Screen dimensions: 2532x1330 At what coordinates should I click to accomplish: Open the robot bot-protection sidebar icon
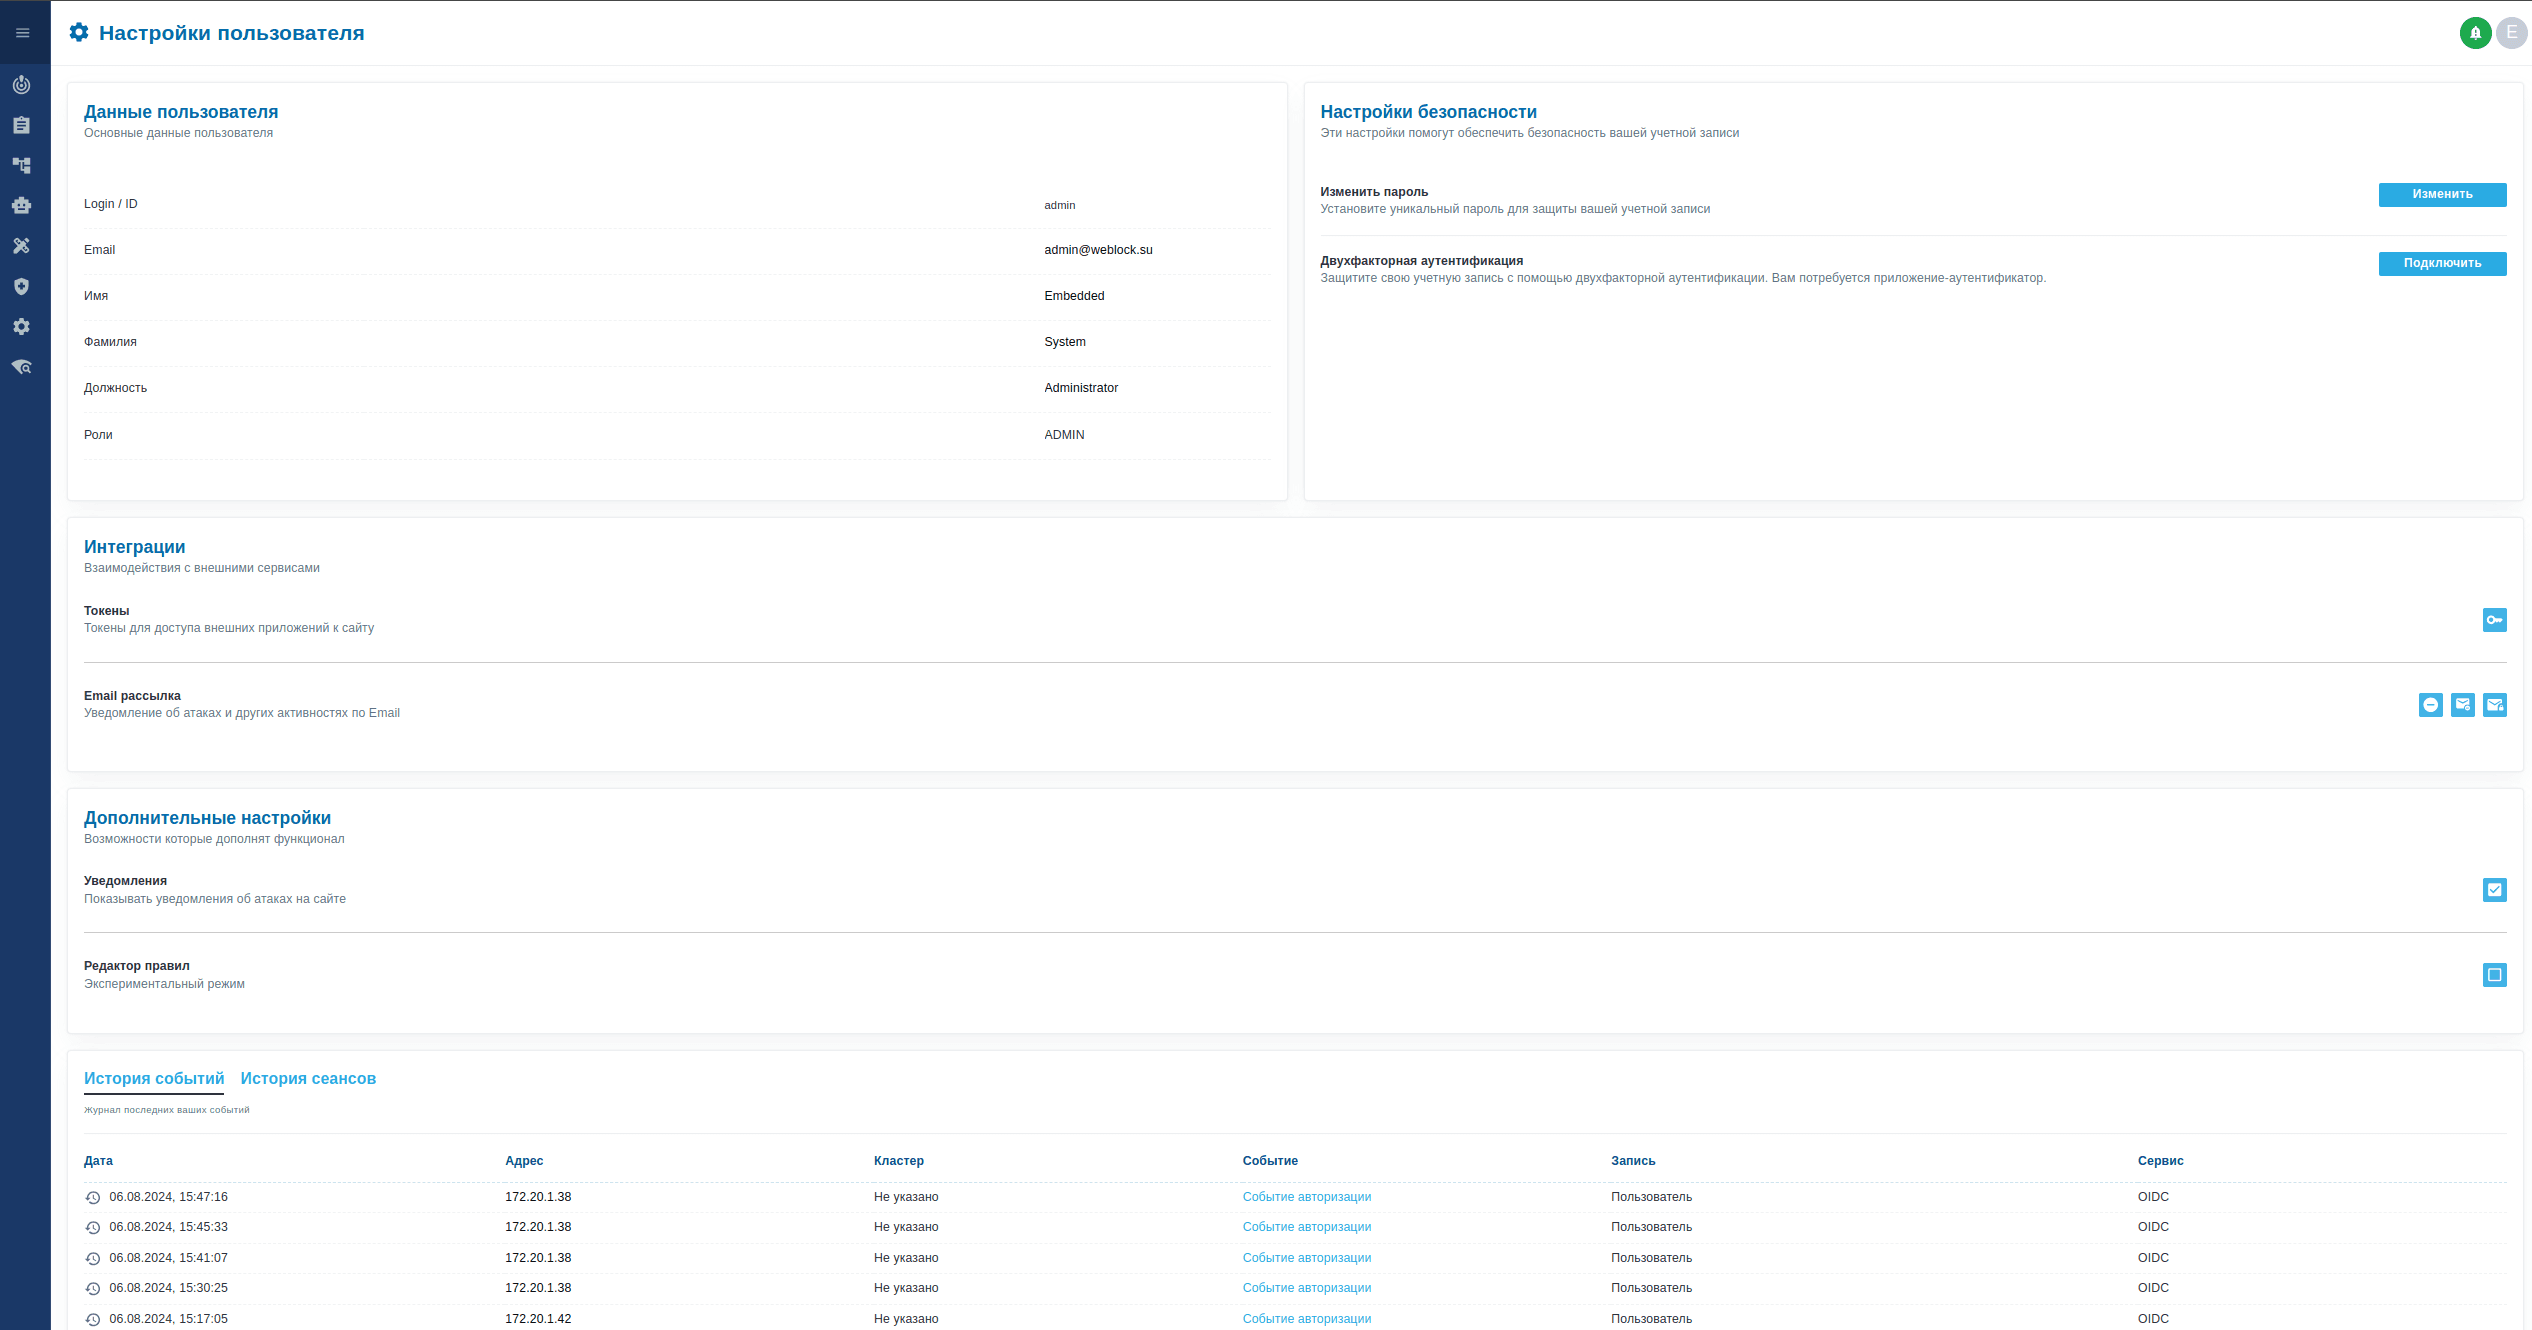pos(22,205)
